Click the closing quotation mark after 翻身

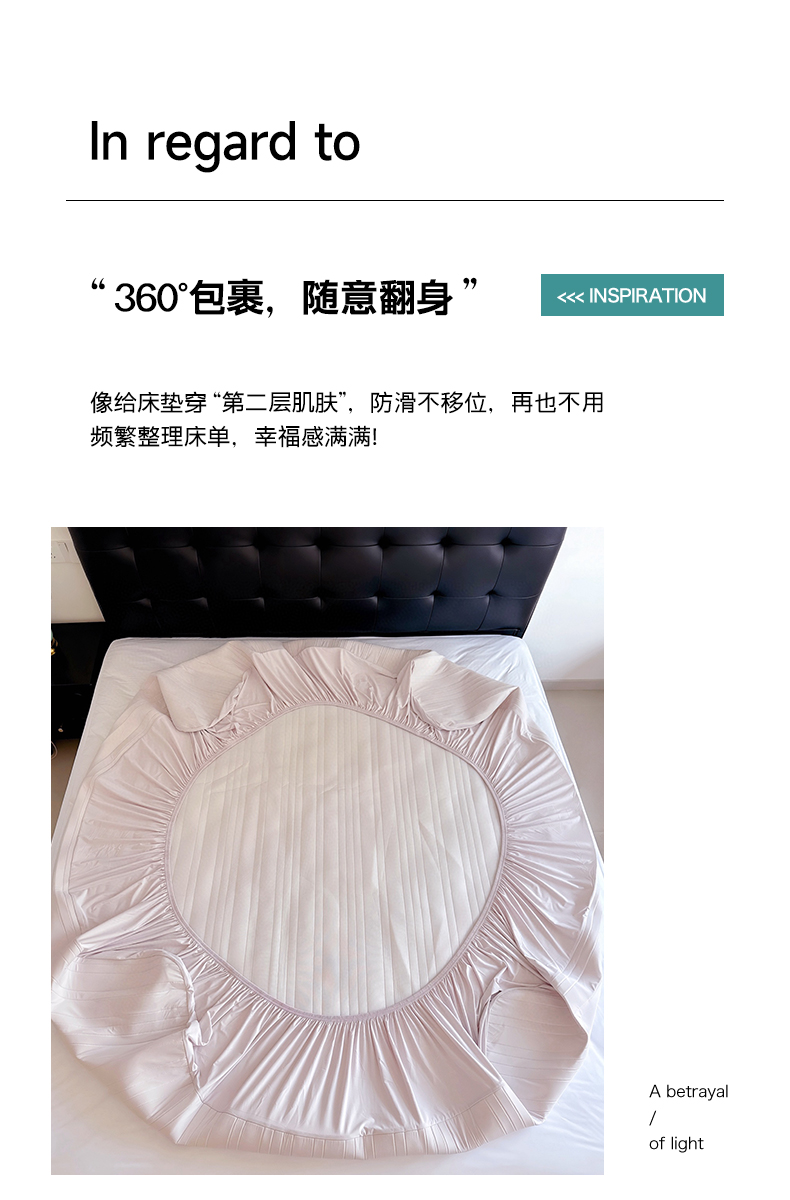(x=470, y=288)
